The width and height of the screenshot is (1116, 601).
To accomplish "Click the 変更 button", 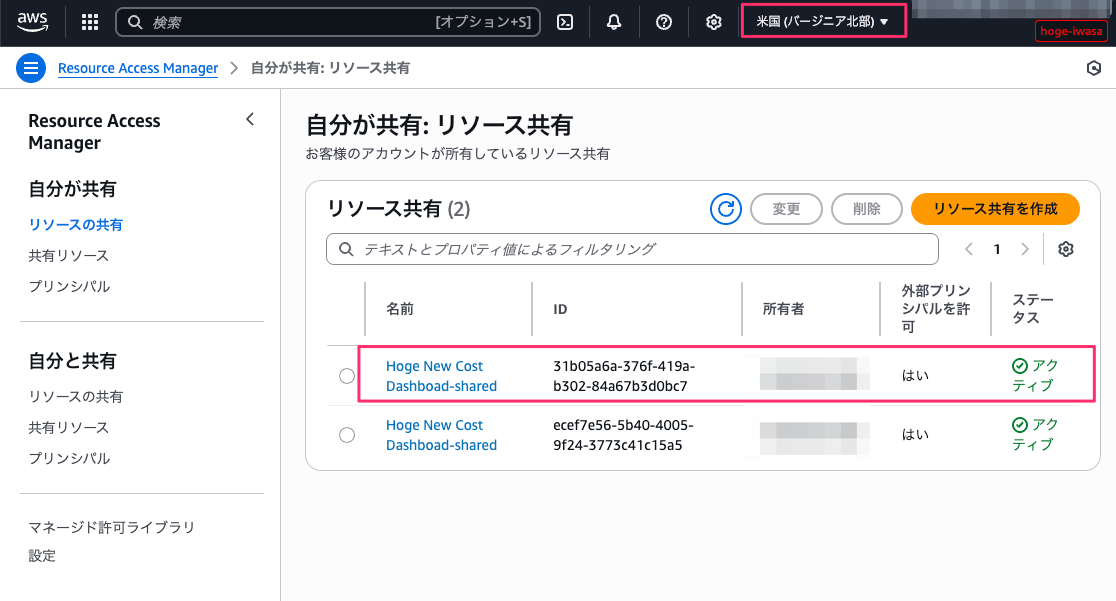I will click(x=786, y=209).
